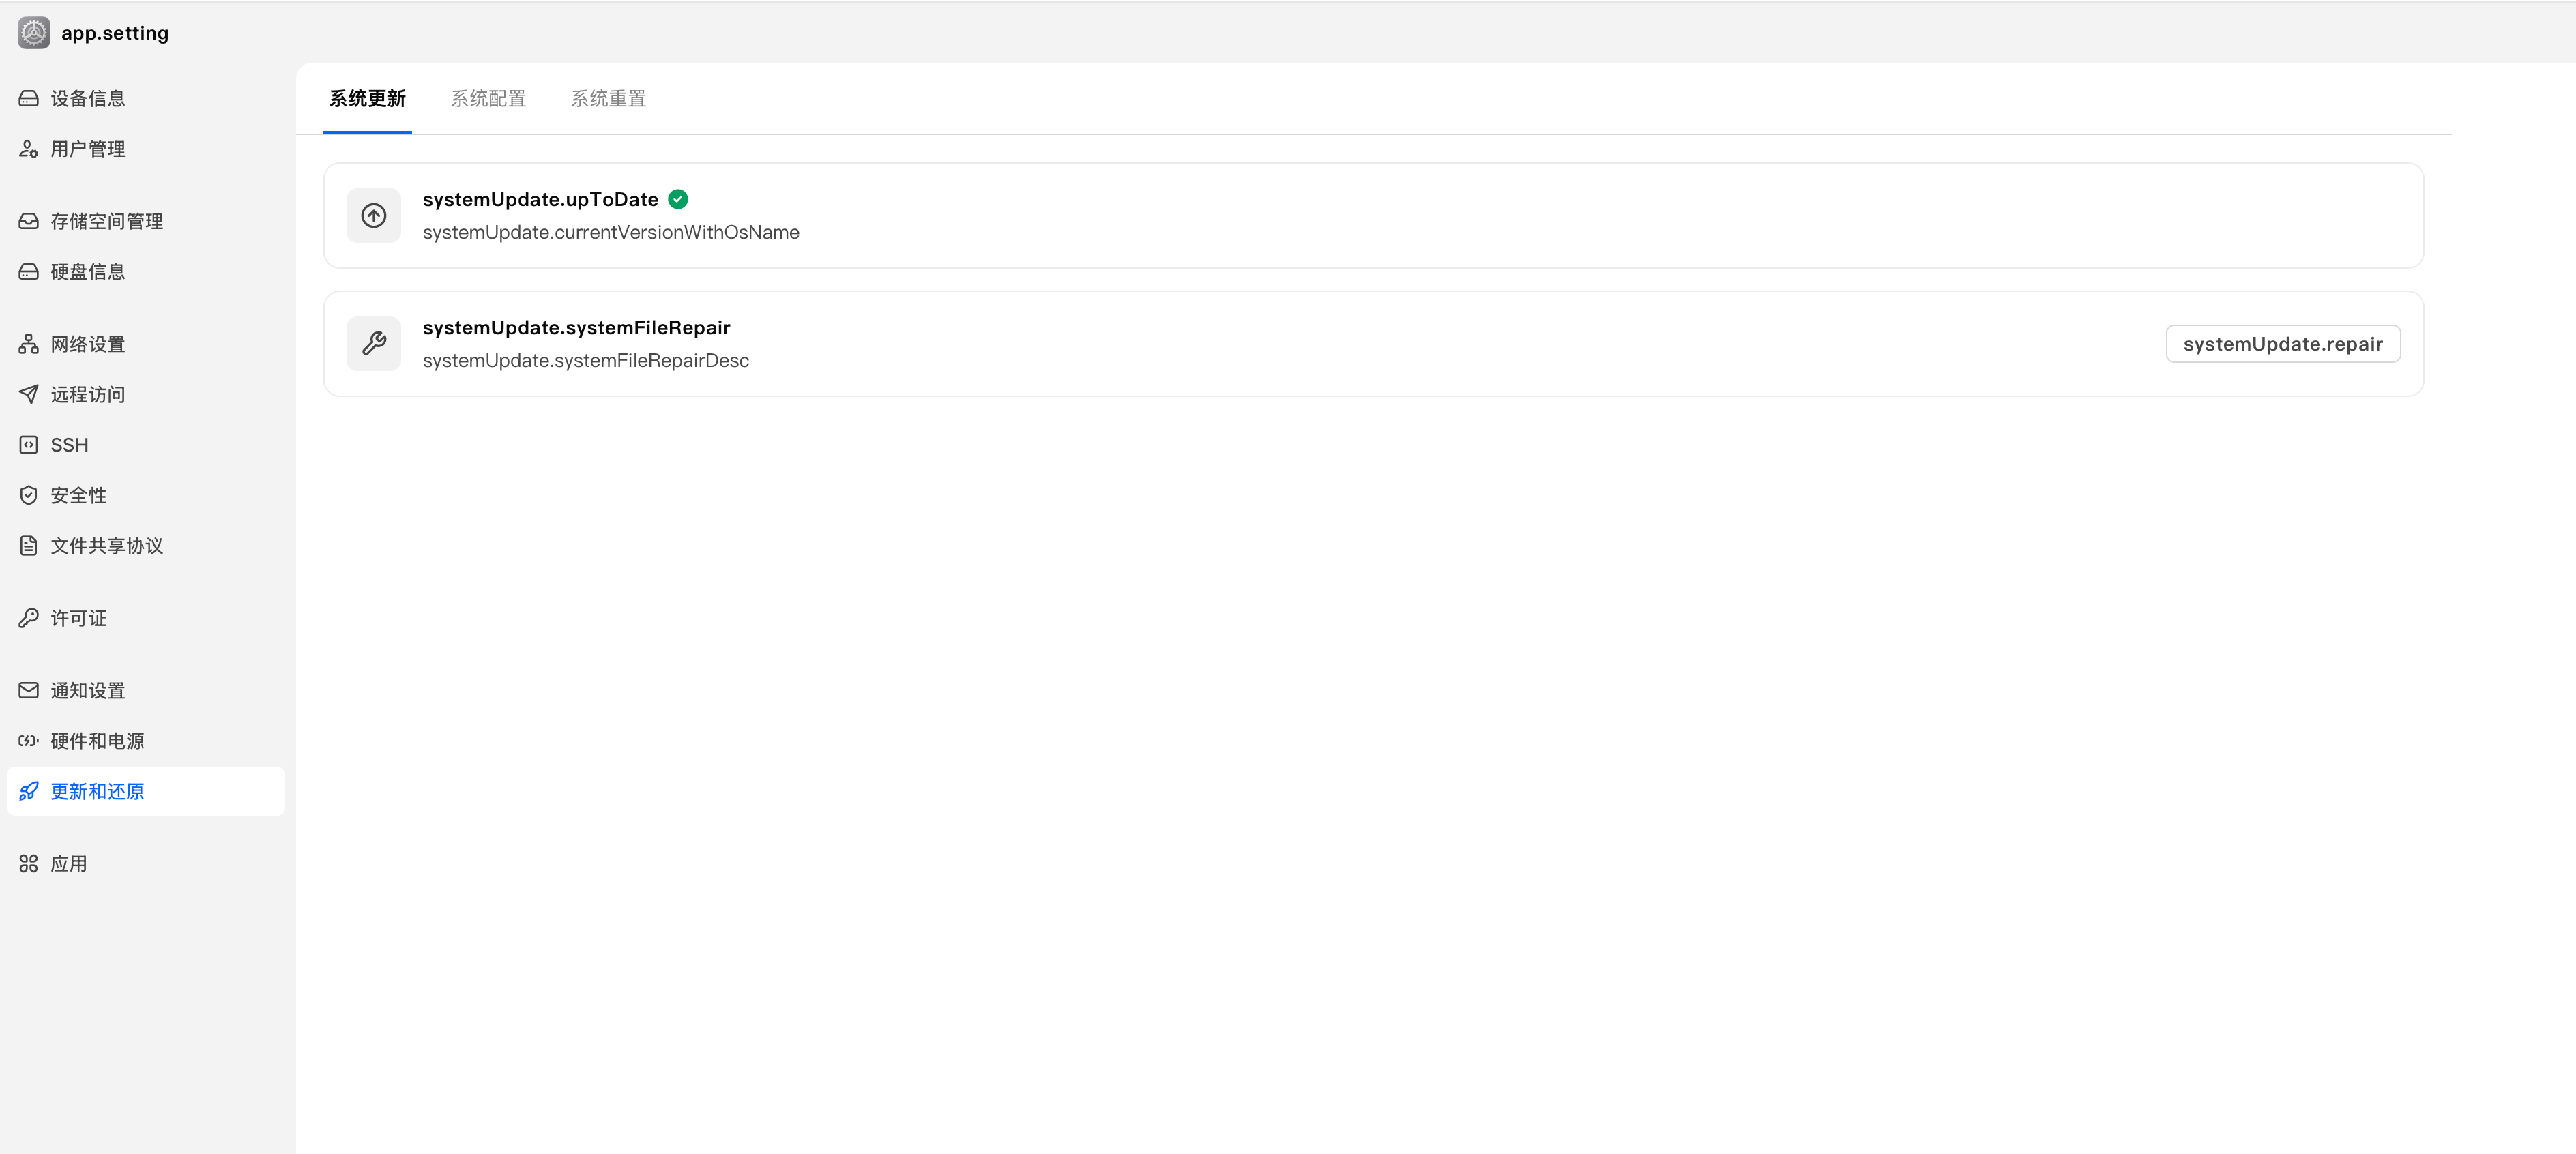Click the wrench icon for system file repair

(x=374, y=343)
